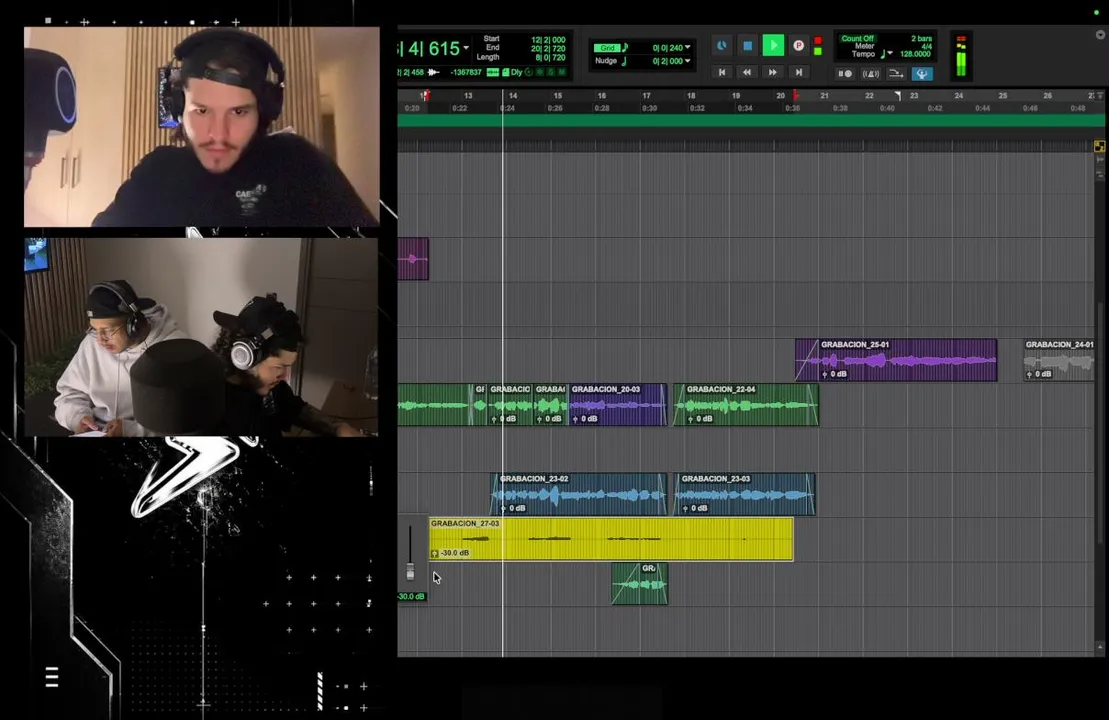Select the GRABACION_20-03 clip
Image resolution: width=1109 pixels, height=720 pixels.
coord(617,405)
